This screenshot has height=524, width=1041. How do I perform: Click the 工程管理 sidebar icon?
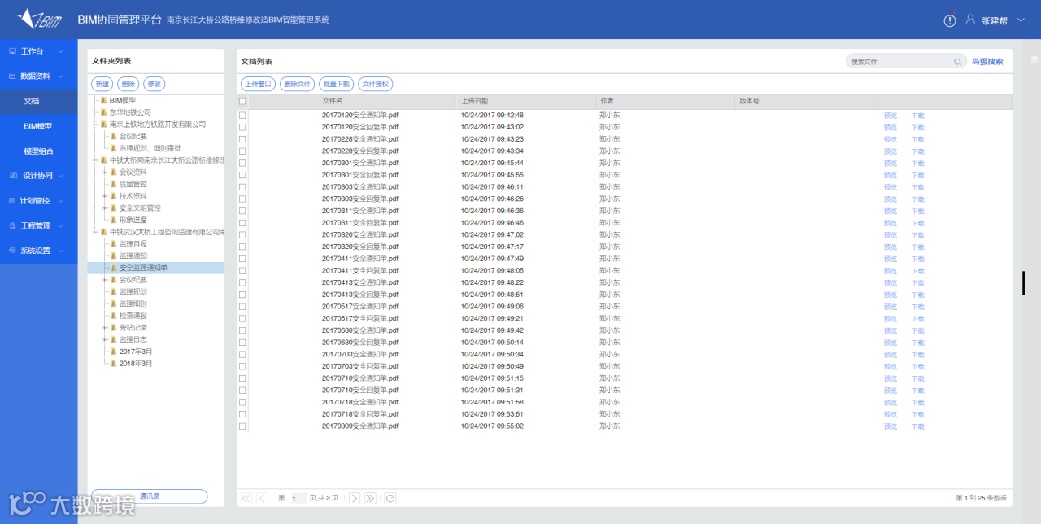pyautogui.click(x=12, y=226)
